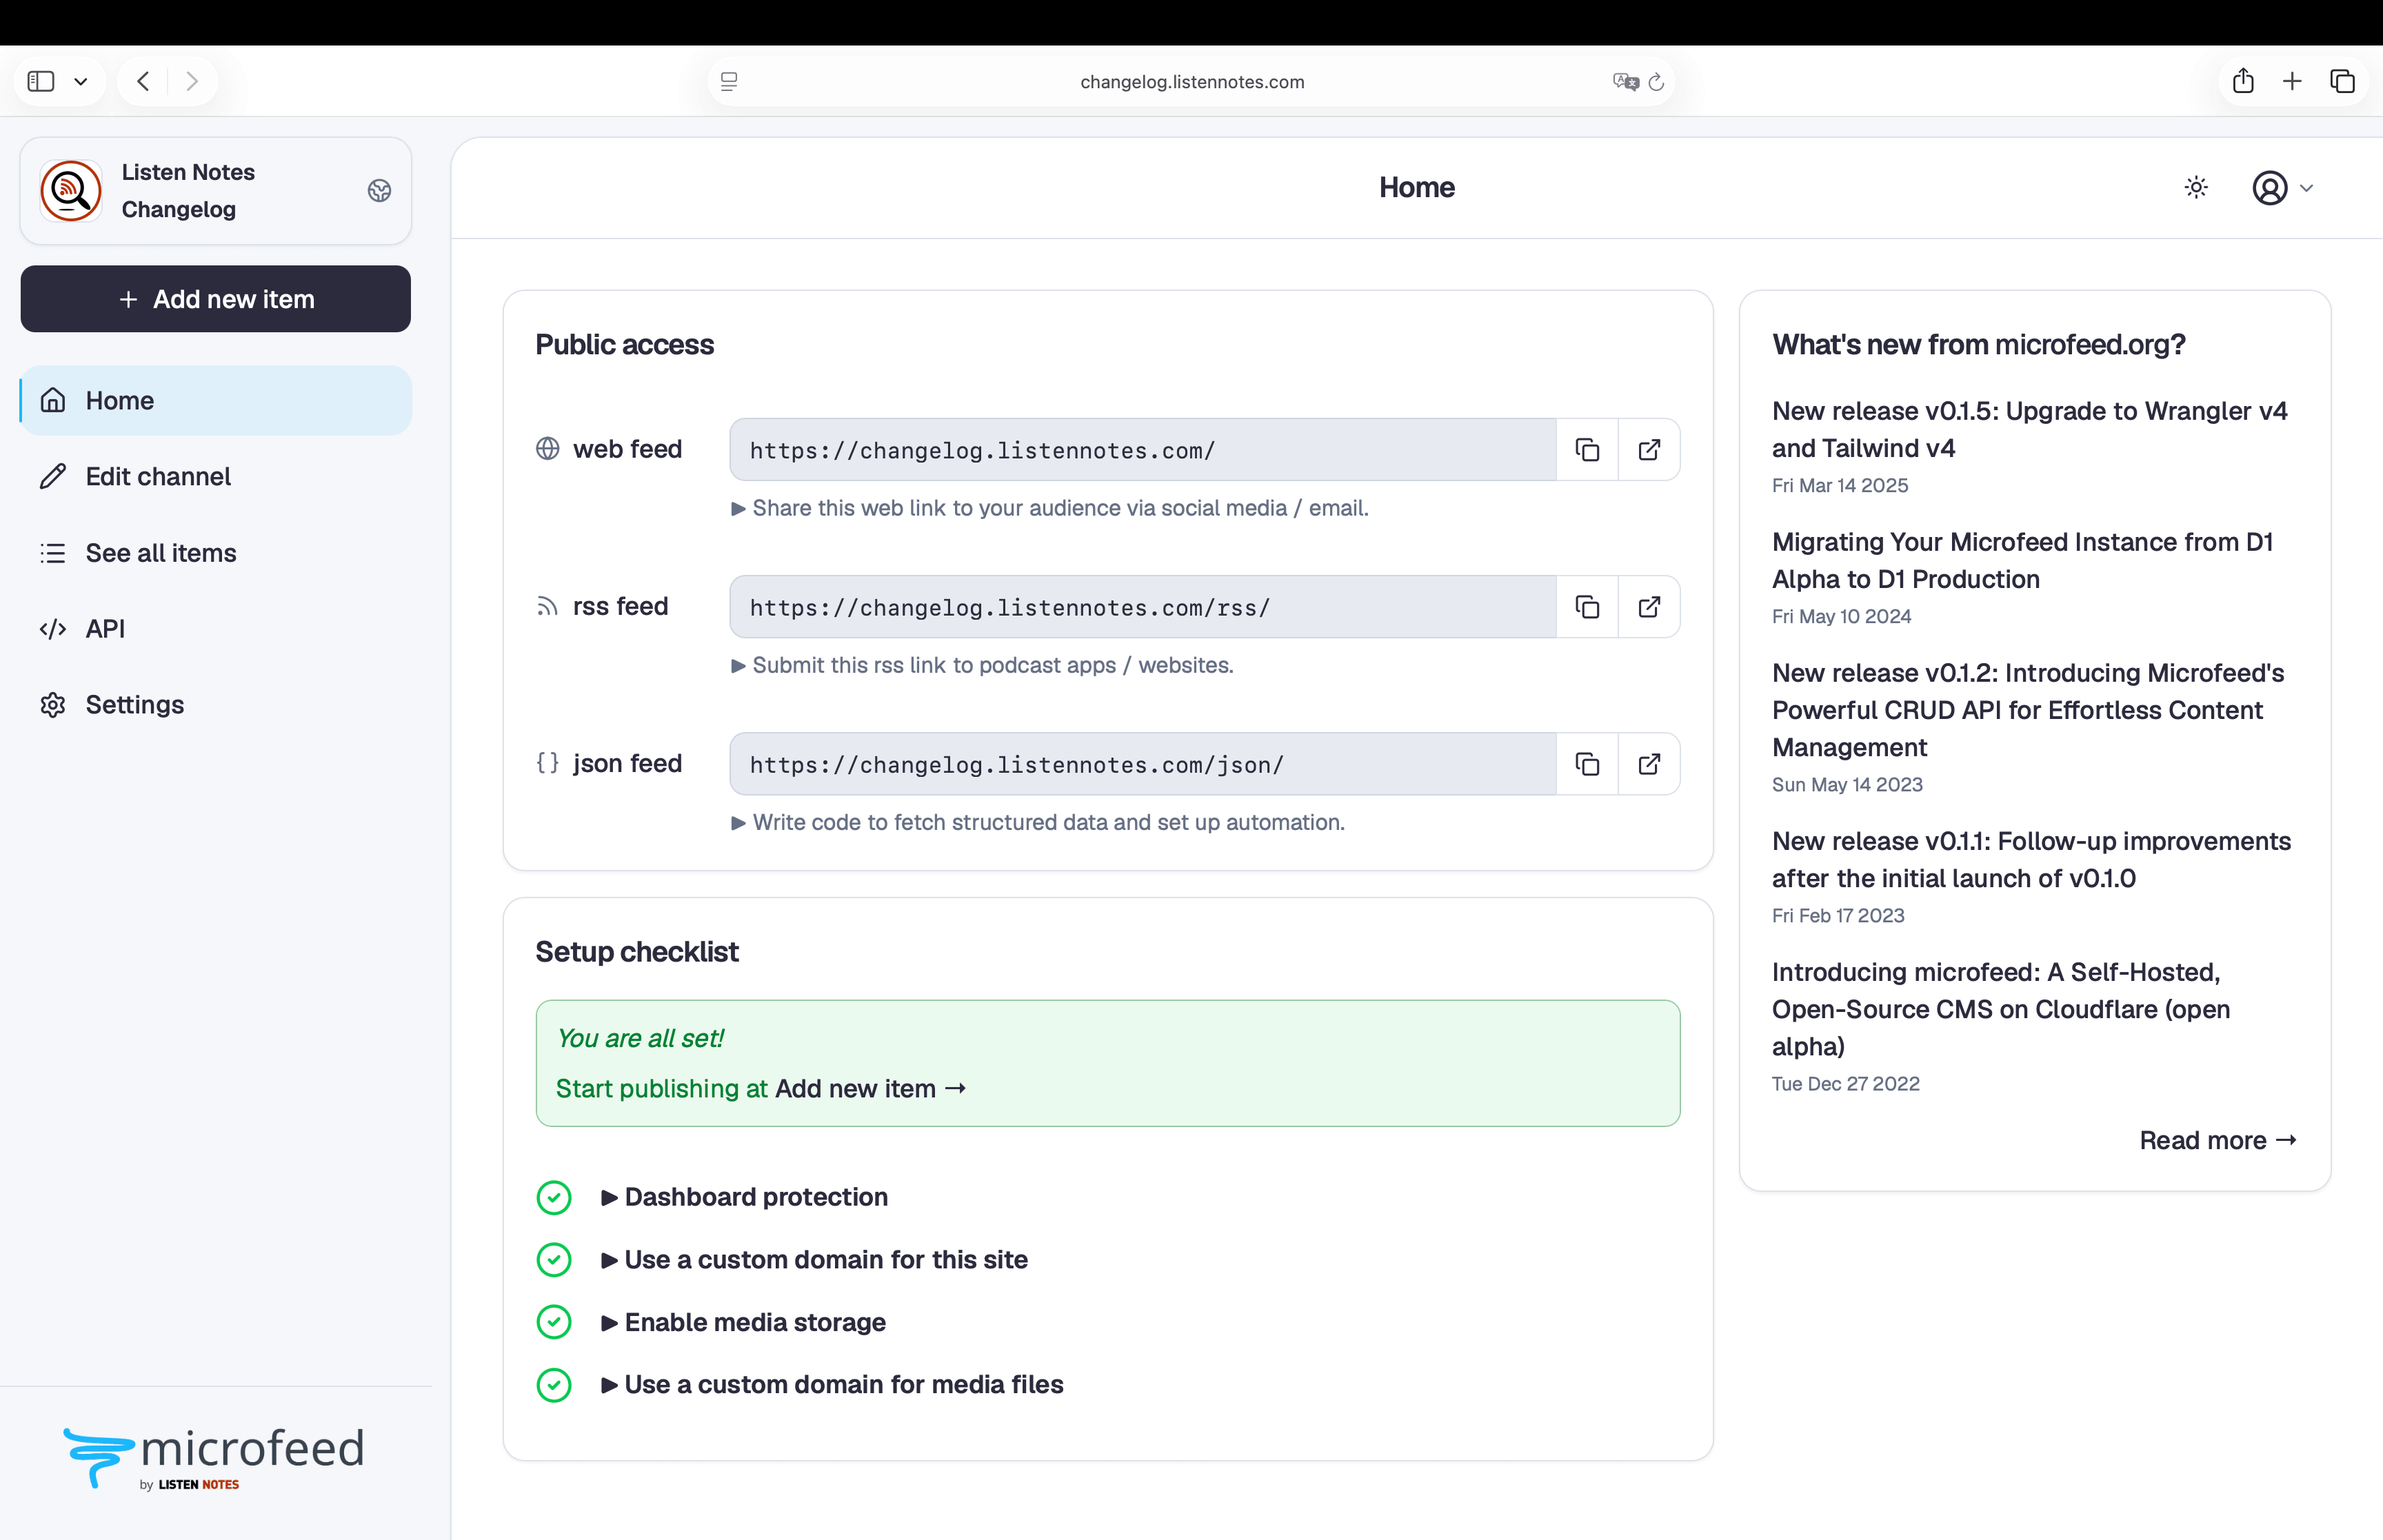Open 'Introducing microfeed' open alpha article

(x=2001, y=1009)
